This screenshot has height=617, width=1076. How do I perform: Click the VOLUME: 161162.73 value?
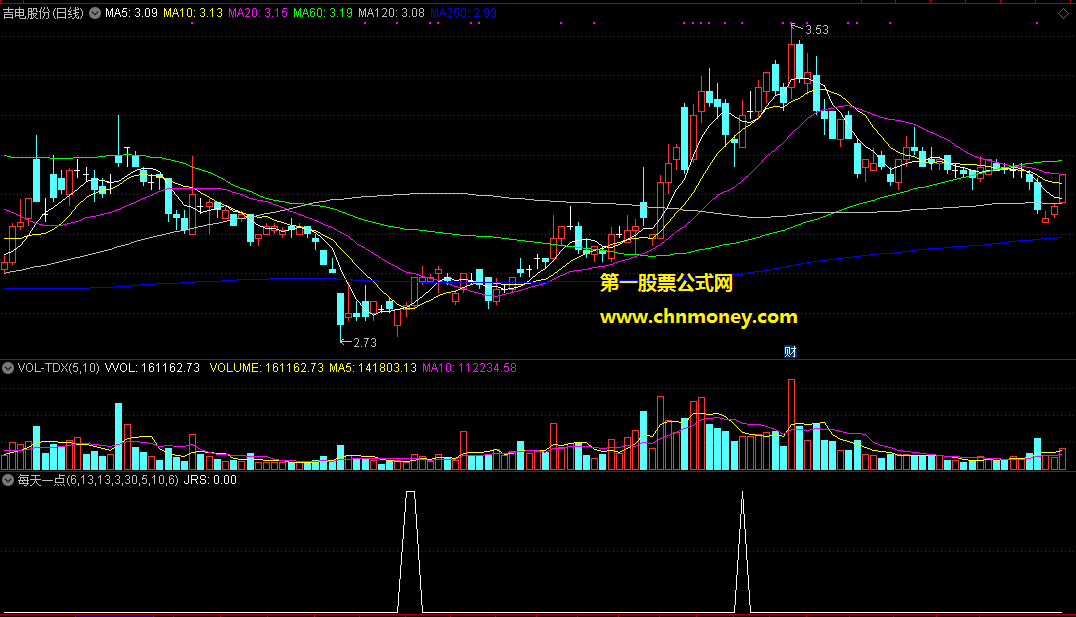pos(266,368)
